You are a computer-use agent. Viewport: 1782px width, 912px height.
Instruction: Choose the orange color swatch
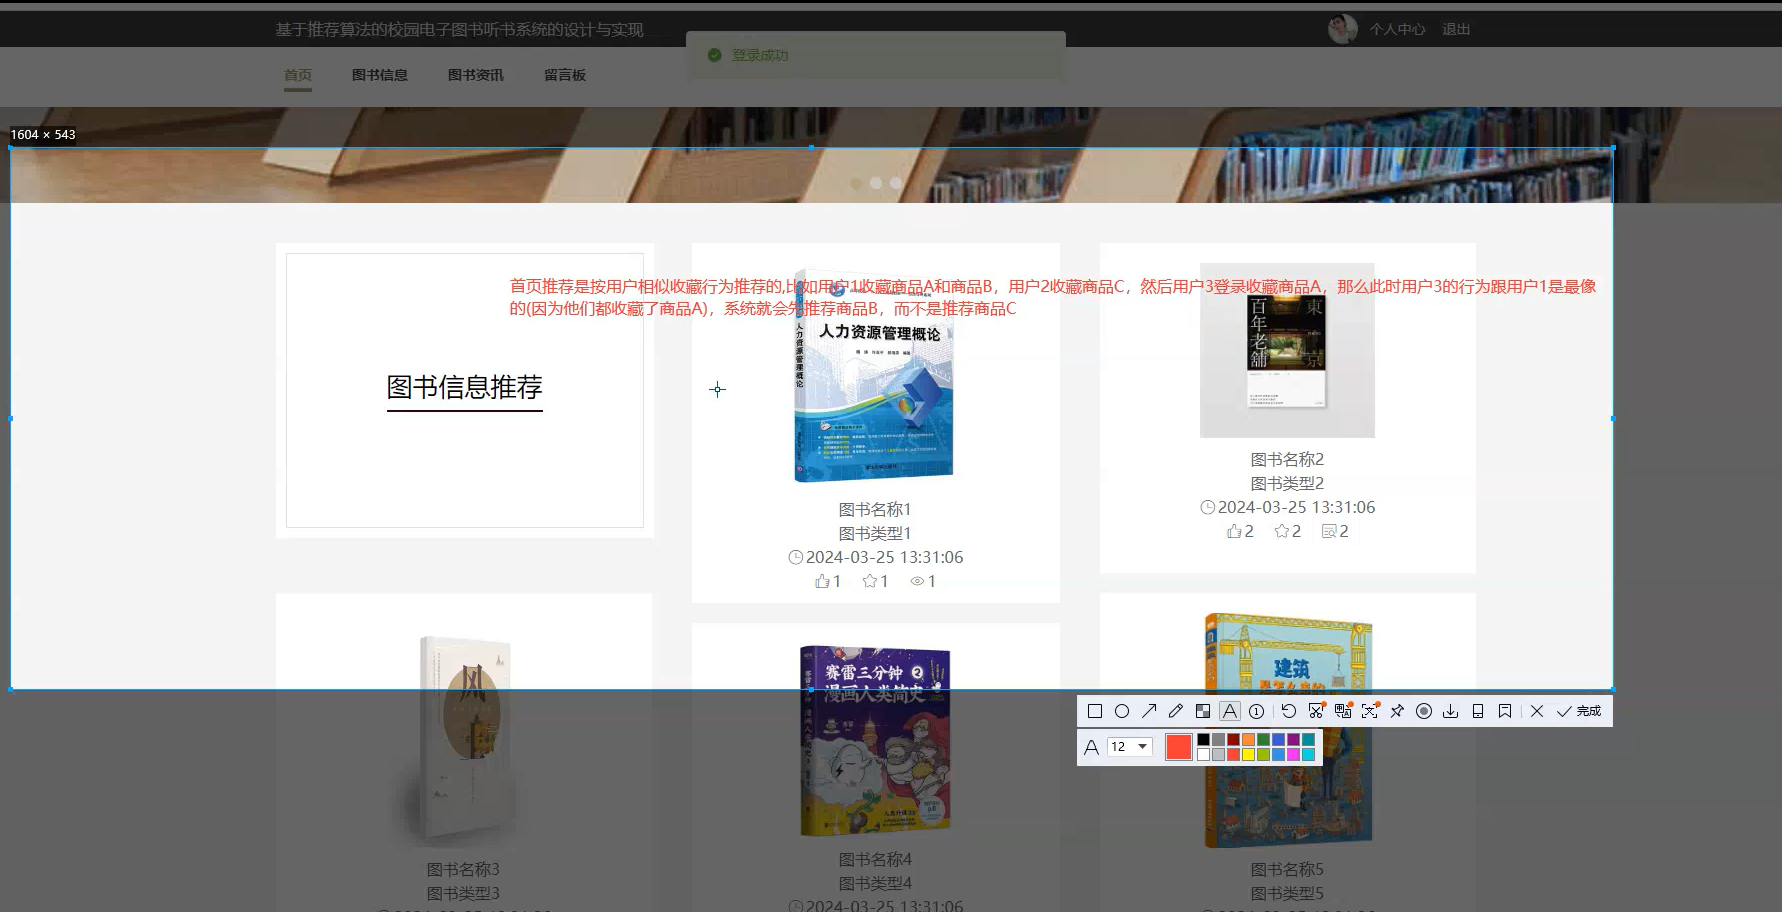1249,740
